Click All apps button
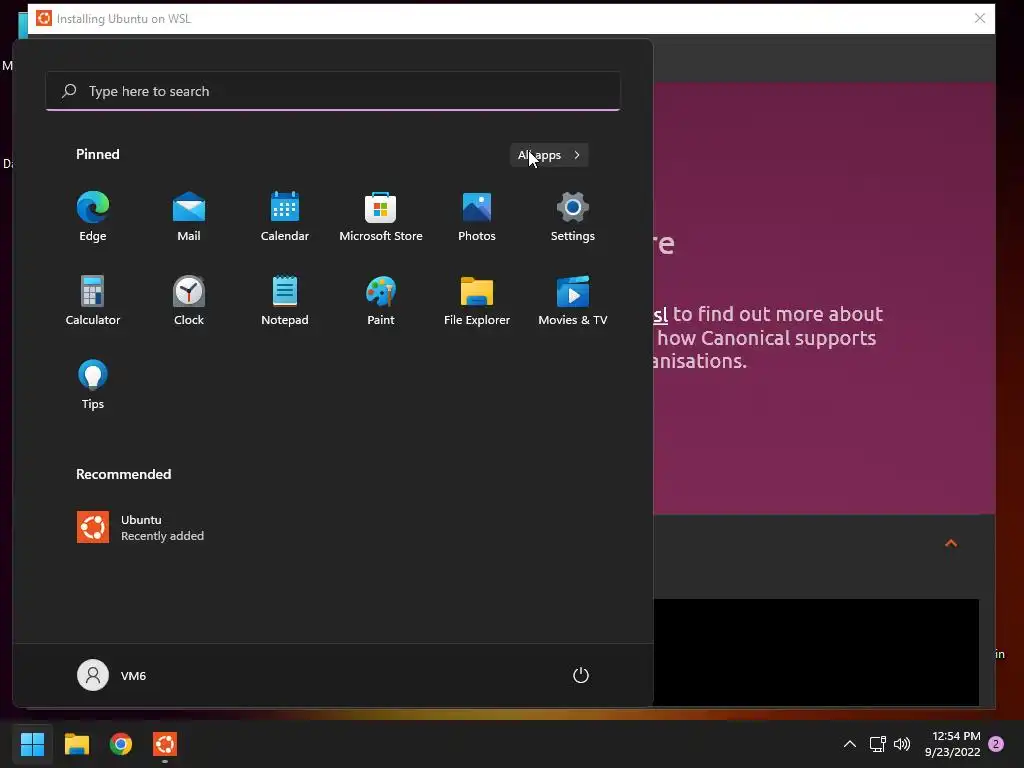 point(549,155)
